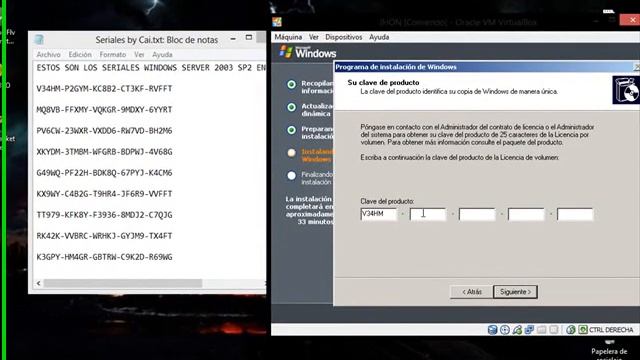
Task: Open the Ayuda menu in VirtualBox
Action: 379,37
